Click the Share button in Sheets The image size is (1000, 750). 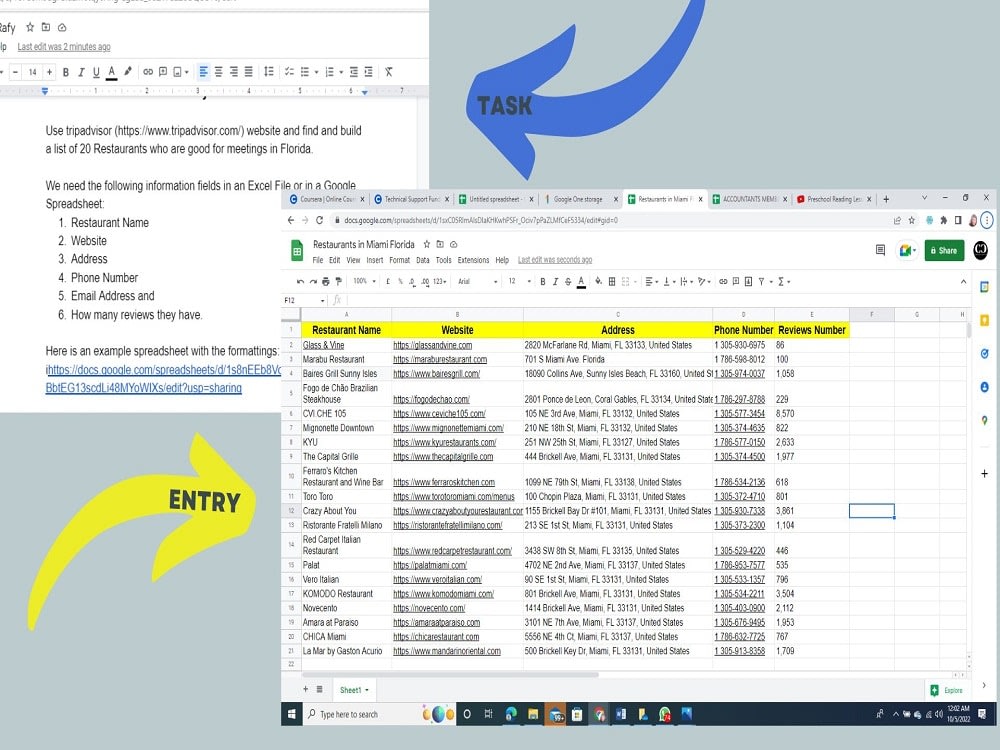(x=945, y=251)
